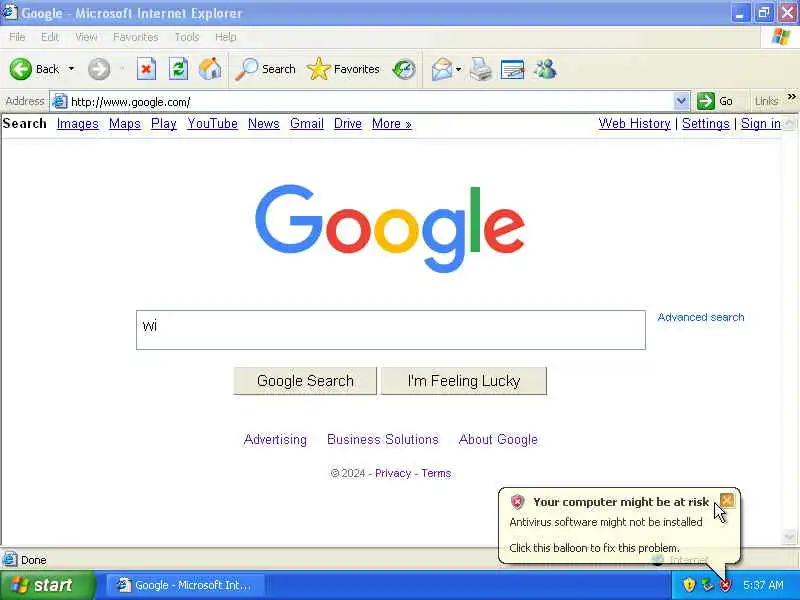Click the Safely Remove Hardware tray icon
The image size is (800, 600).
[x=707, y=585]
